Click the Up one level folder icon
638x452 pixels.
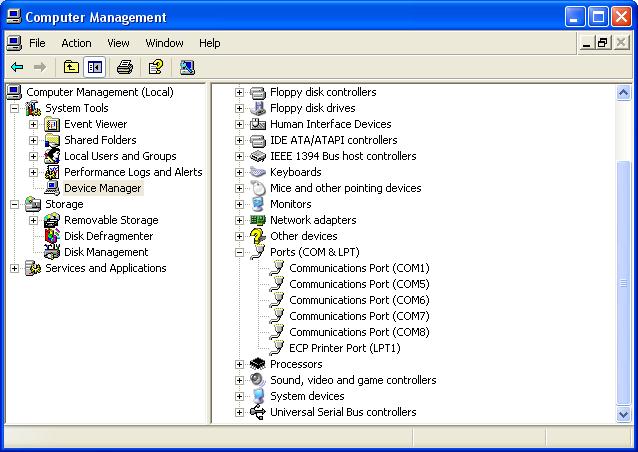[x=71, y=67]
